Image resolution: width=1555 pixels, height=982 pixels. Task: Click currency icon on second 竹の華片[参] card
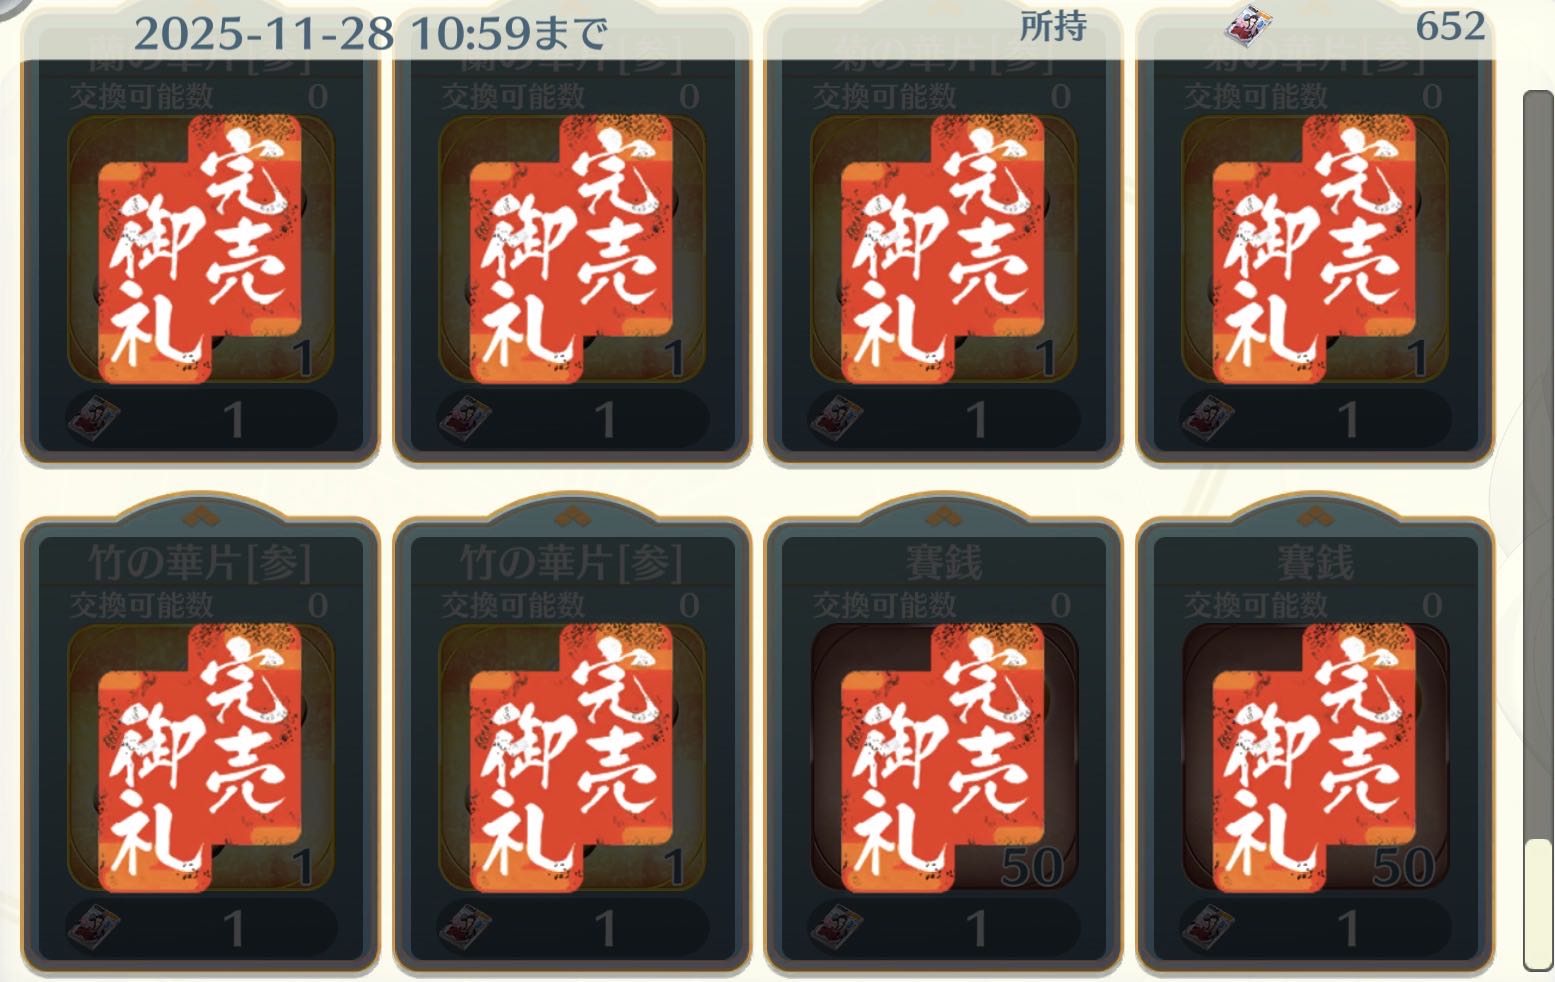tap(465, 928)
